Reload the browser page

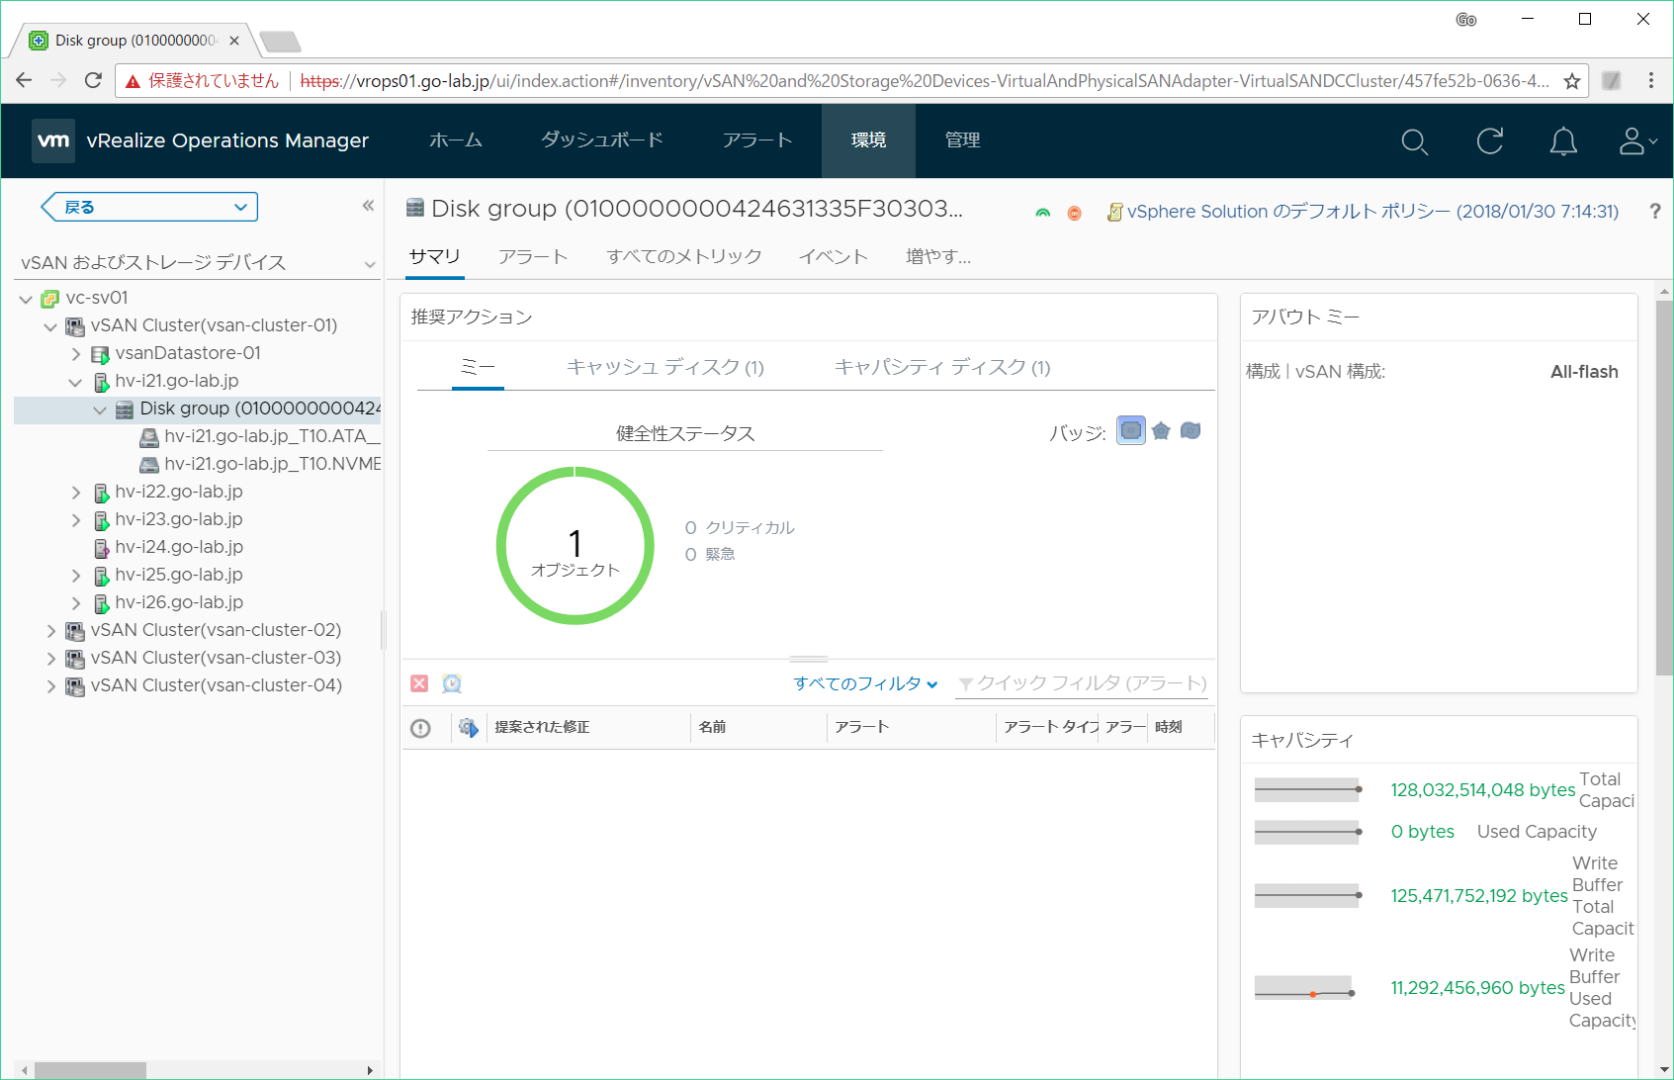point(93,81)
